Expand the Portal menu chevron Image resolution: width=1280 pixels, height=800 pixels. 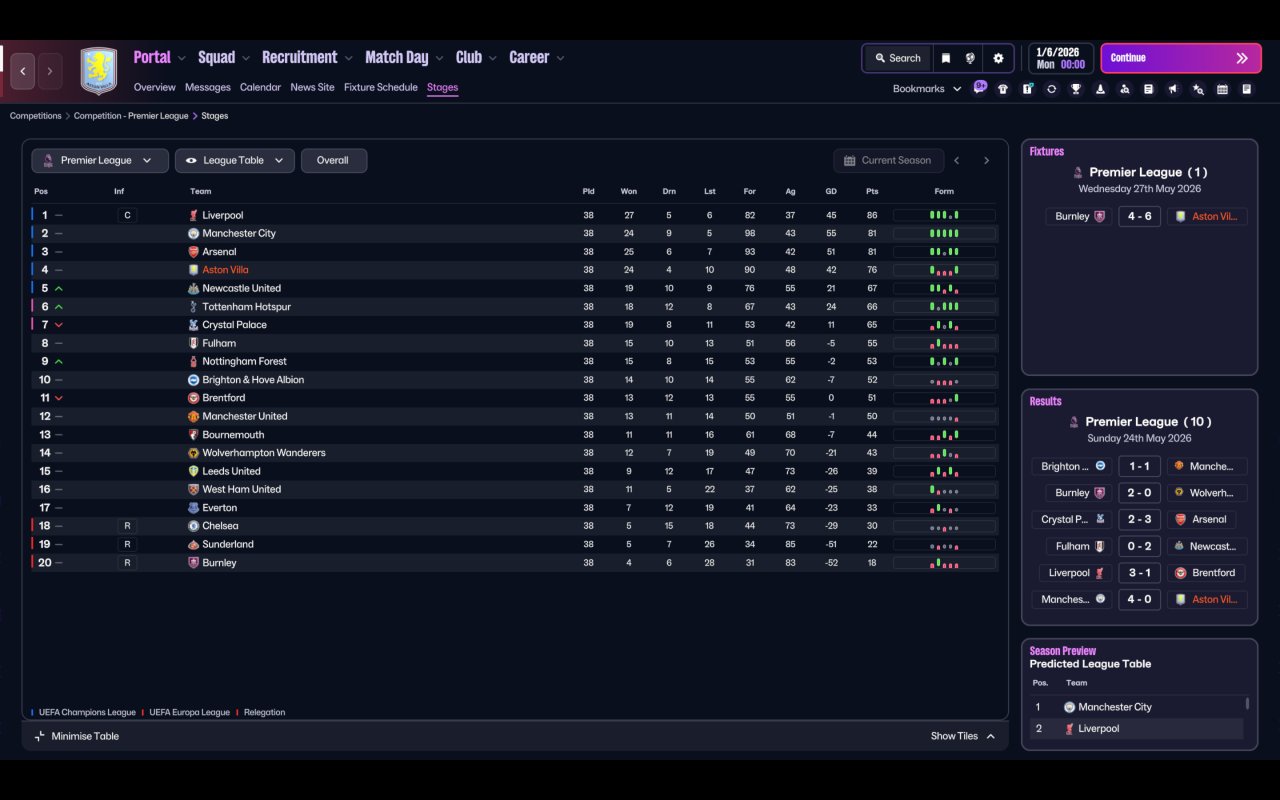click(x=181, y=58)
